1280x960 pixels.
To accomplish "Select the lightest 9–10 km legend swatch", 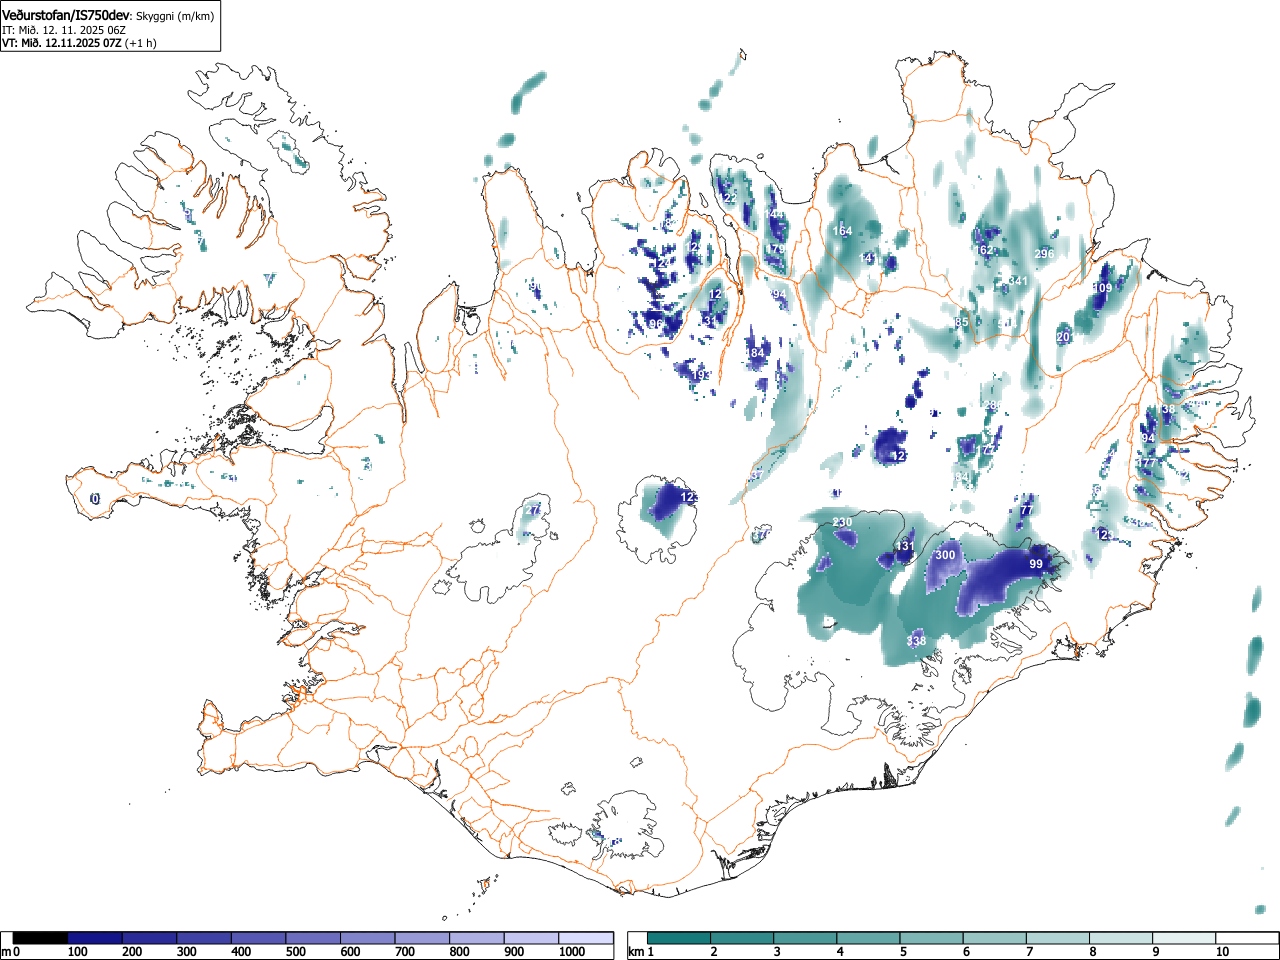I will click(x=1183, y=938).
